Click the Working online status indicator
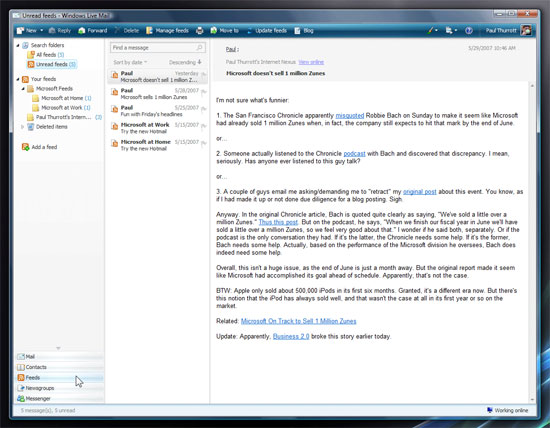This screenshot has width=550, height=428. (508, 410)
